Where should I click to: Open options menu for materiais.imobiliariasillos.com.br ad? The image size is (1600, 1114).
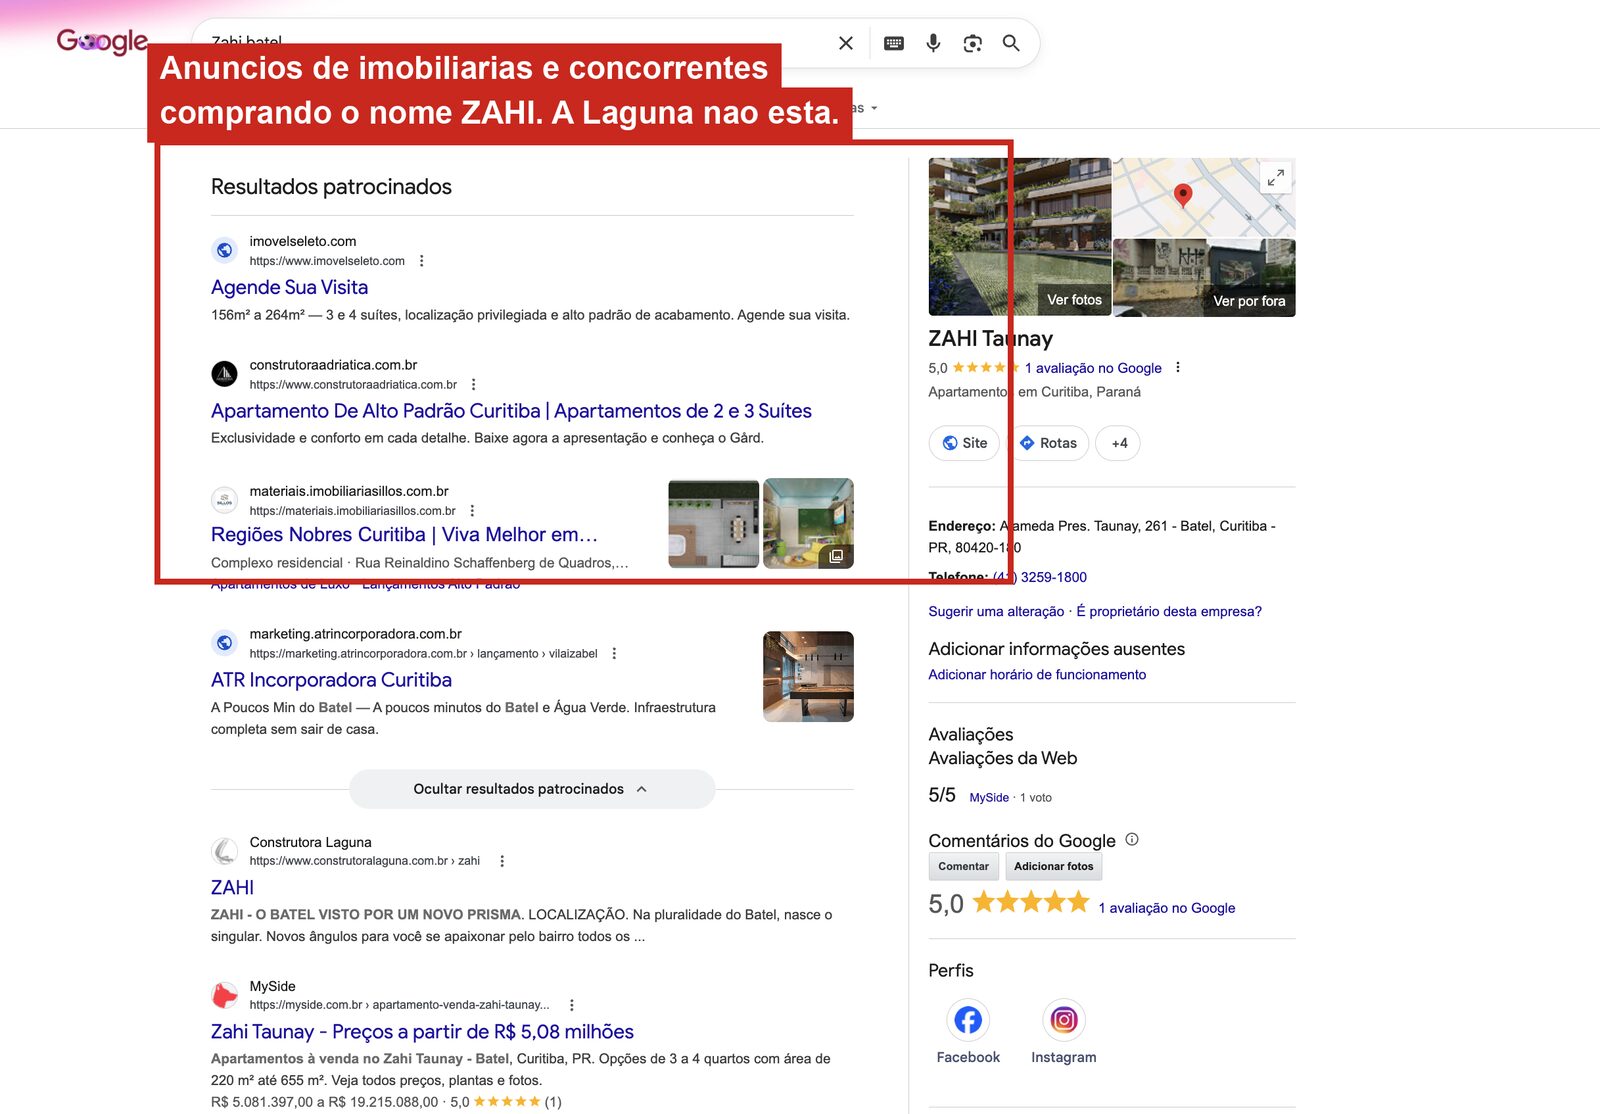(472, 511)
